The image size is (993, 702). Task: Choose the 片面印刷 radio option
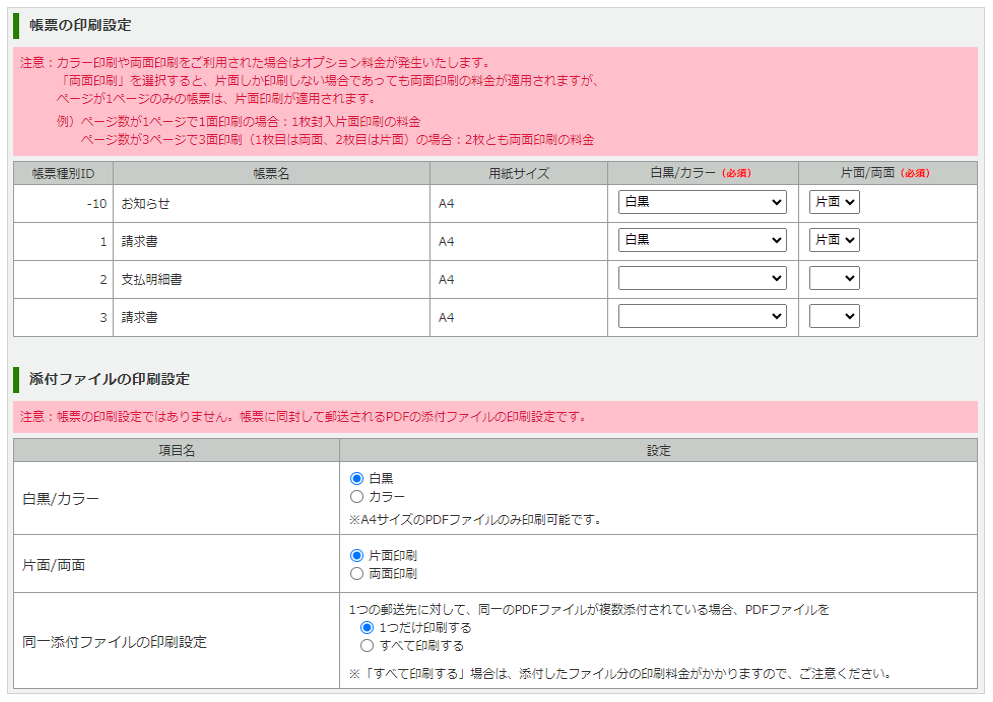(x=356, y=556)
